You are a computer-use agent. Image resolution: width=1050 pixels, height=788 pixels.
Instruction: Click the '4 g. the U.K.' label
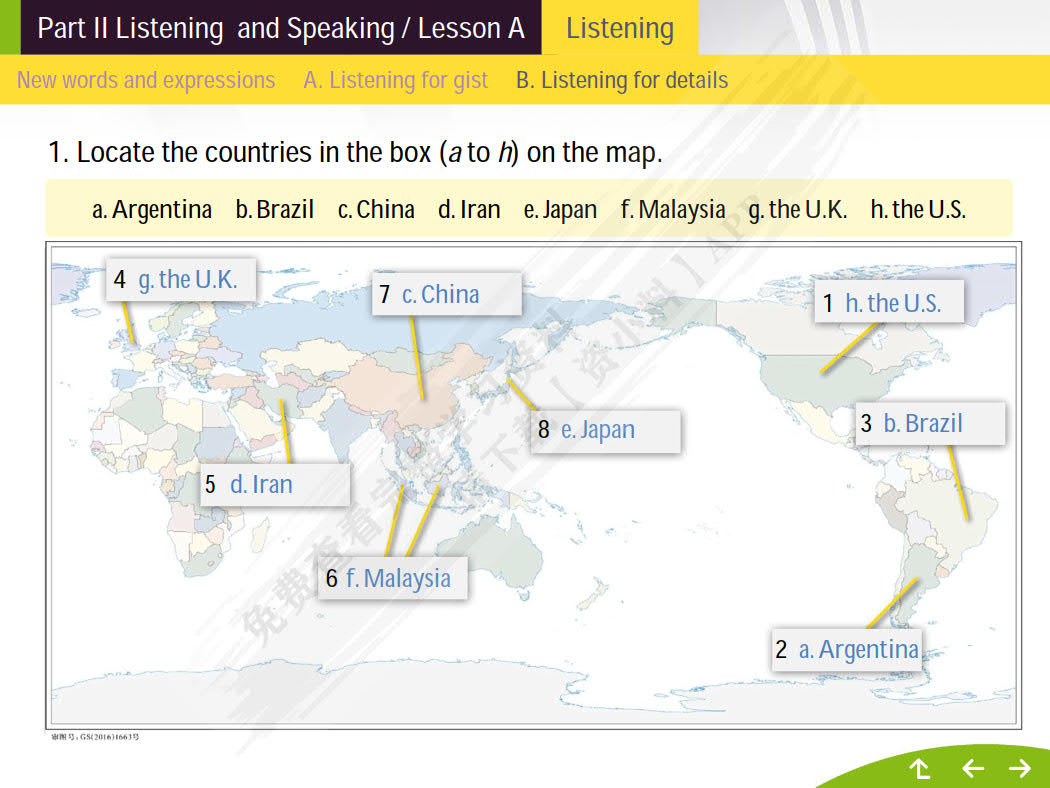click(x=181, y=279)
